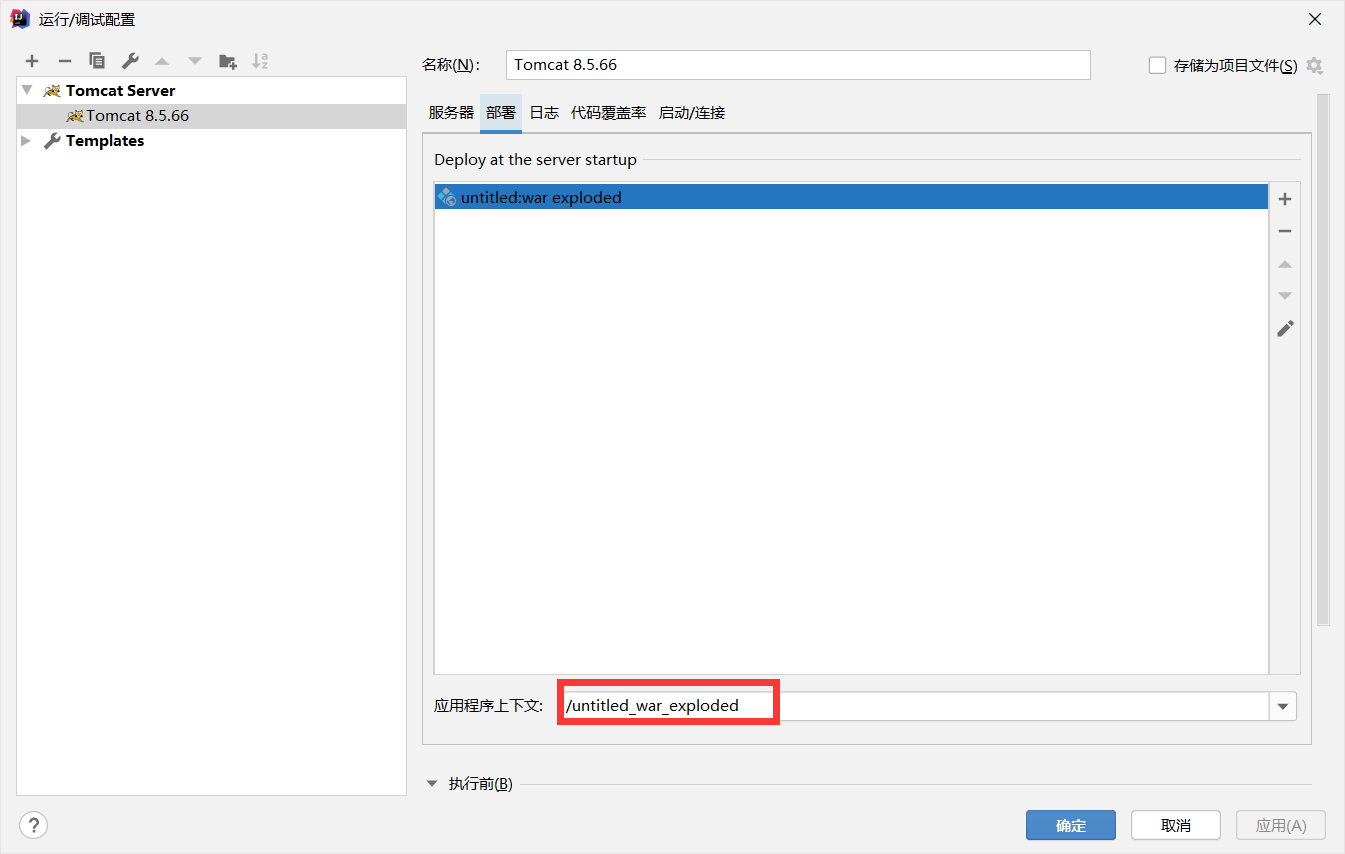This screenshot has height=854, width=1345.
Task: Click the 名称 field containing Tomcat 8.5.66
Action: (798, 65)
